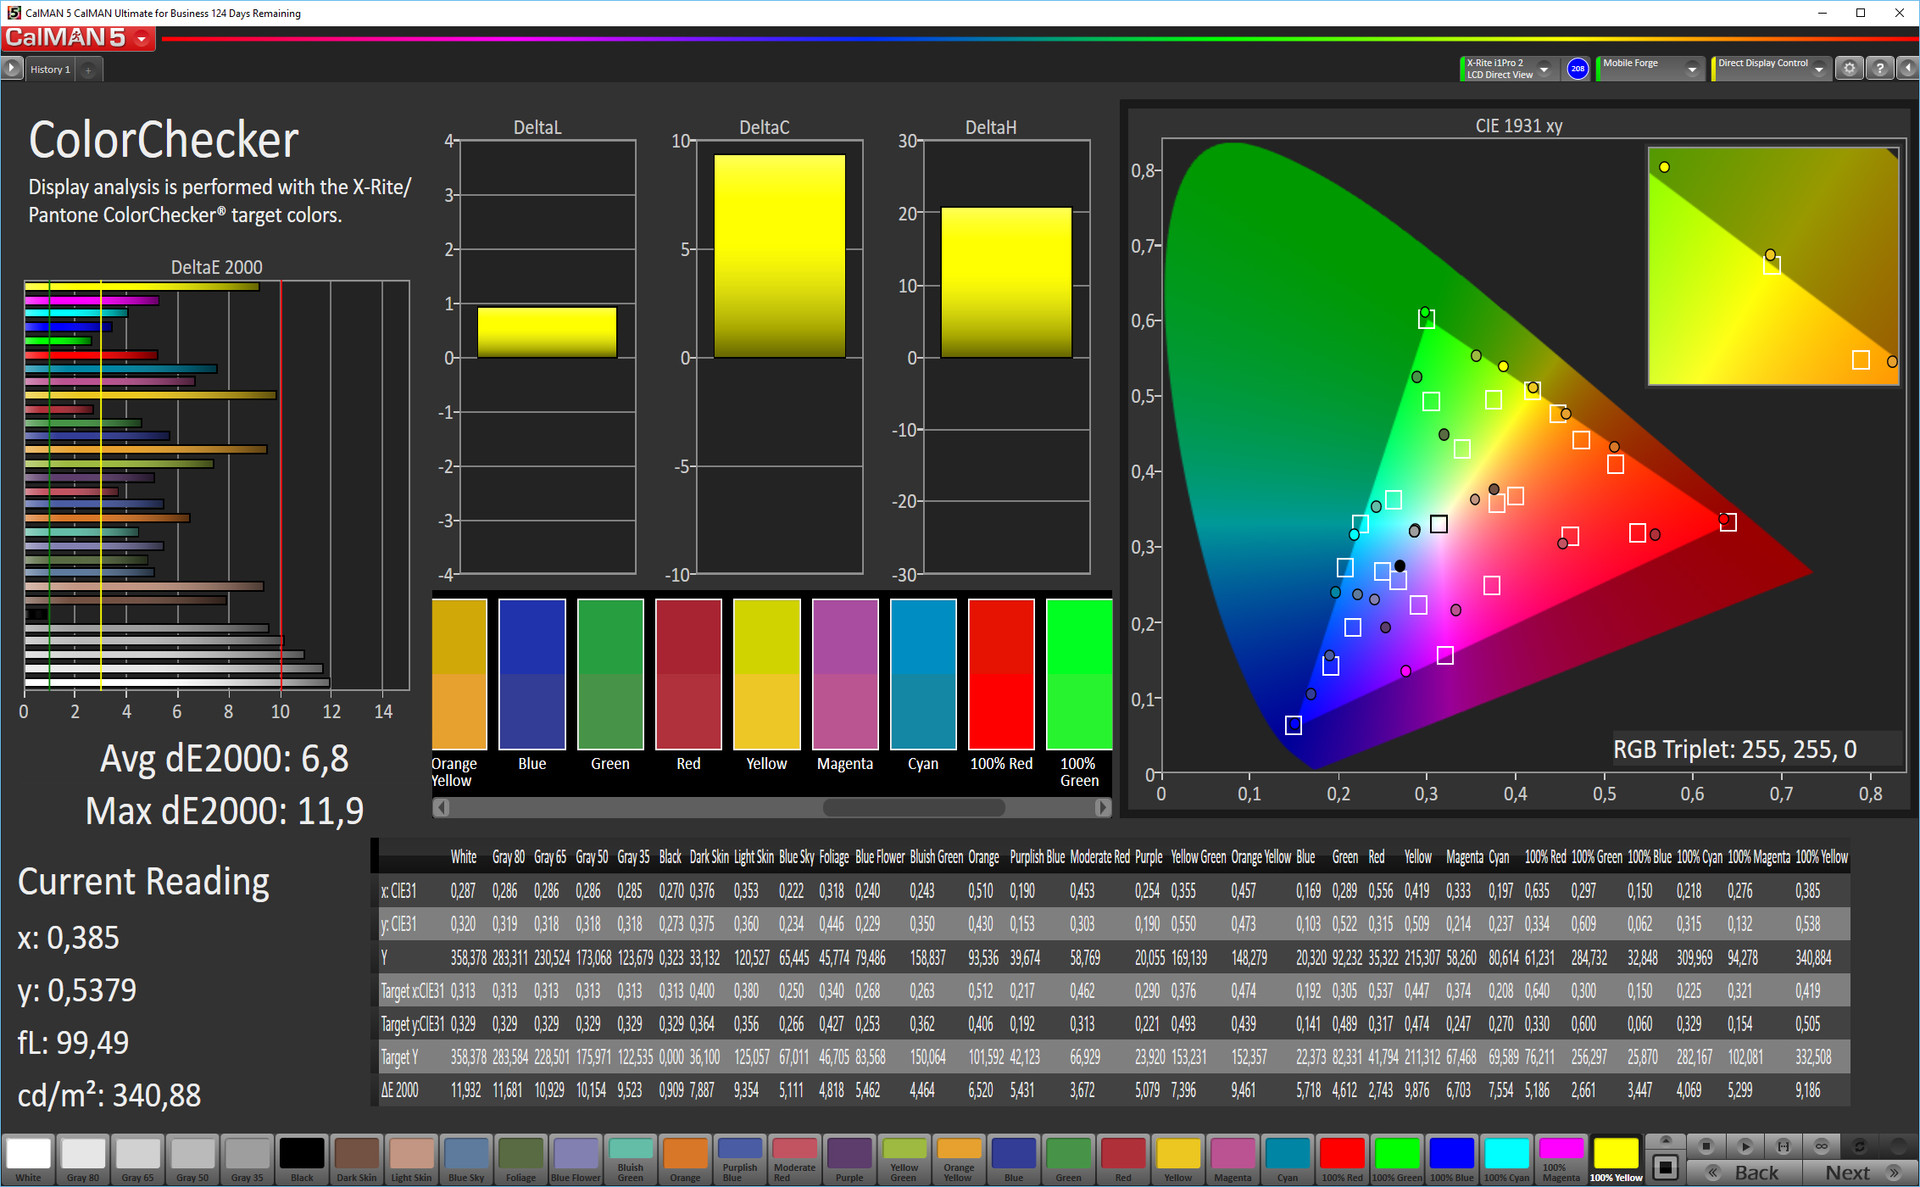The width and height of the screenshot is (1920, 1187).
Task: Enable continuous read infinity icon
Action: [x=1821, y=1146]
